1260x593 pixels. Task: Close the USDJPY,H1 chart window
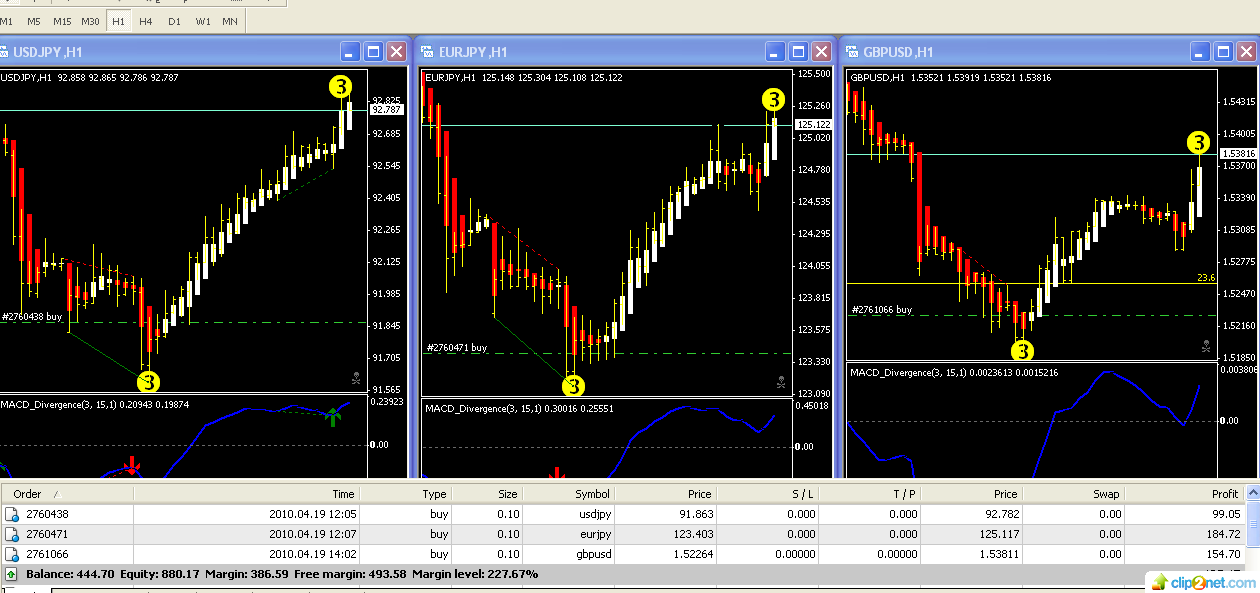click(x=397, y=52)
